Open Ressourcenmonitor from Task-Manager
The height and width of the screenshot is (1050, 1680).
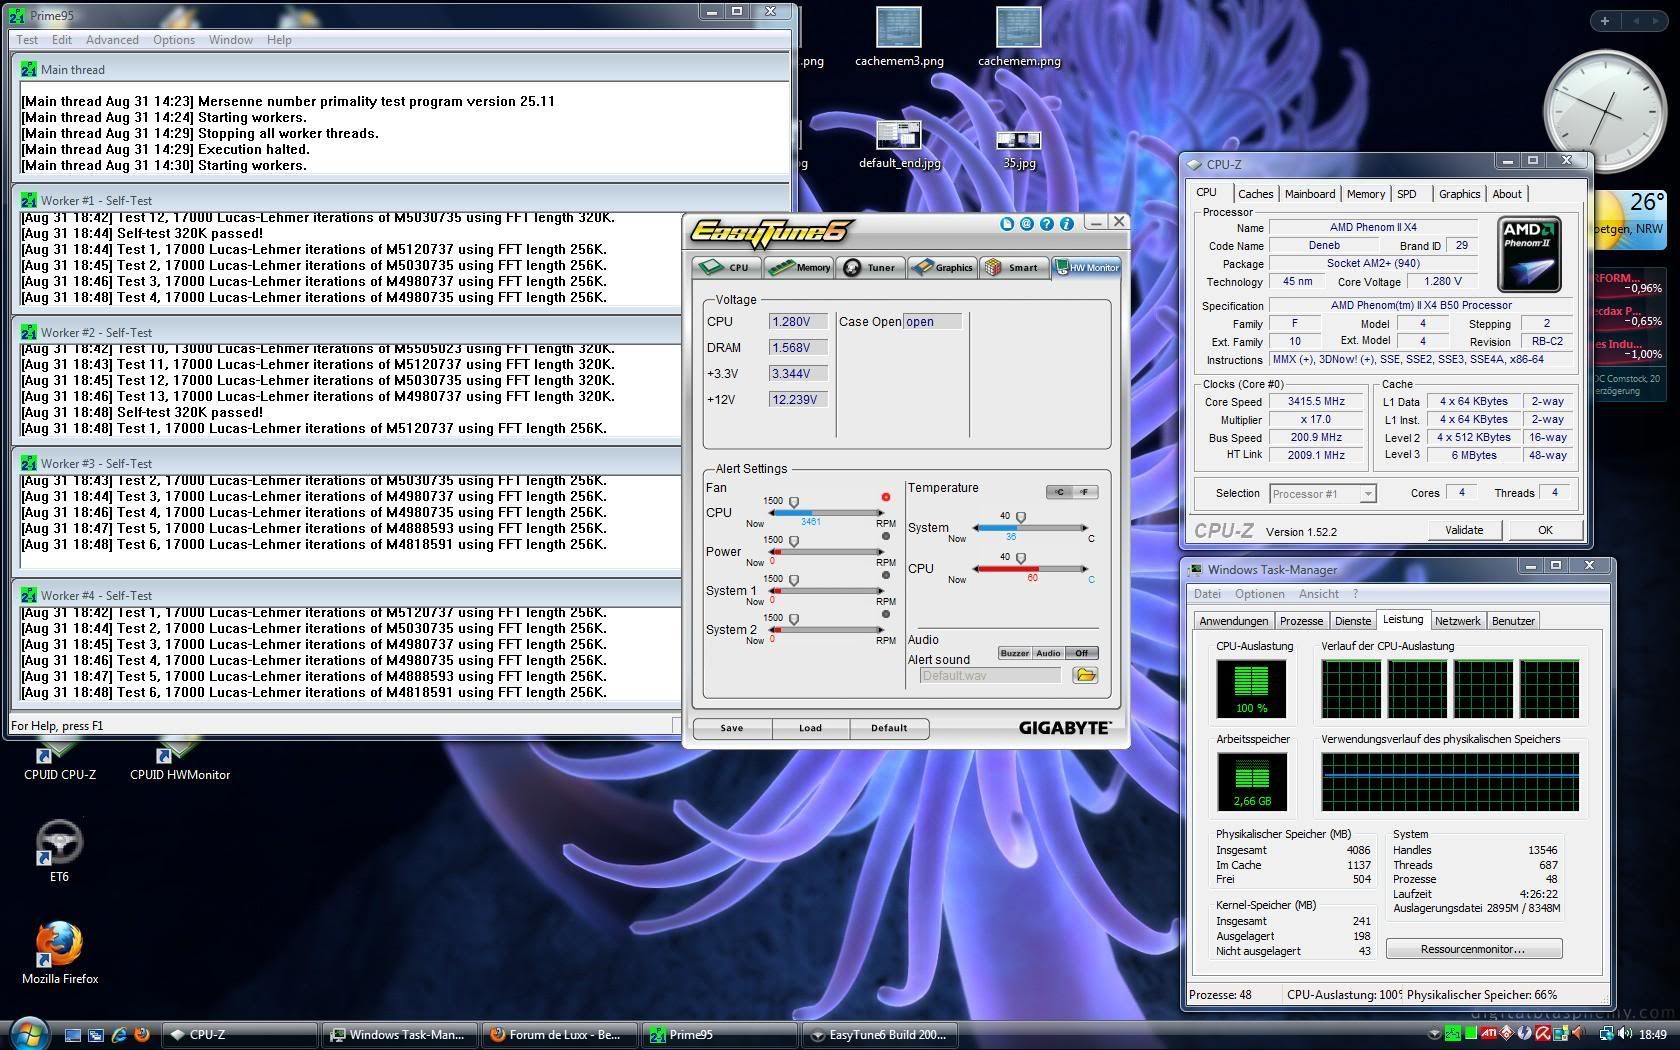[1473, 949]
